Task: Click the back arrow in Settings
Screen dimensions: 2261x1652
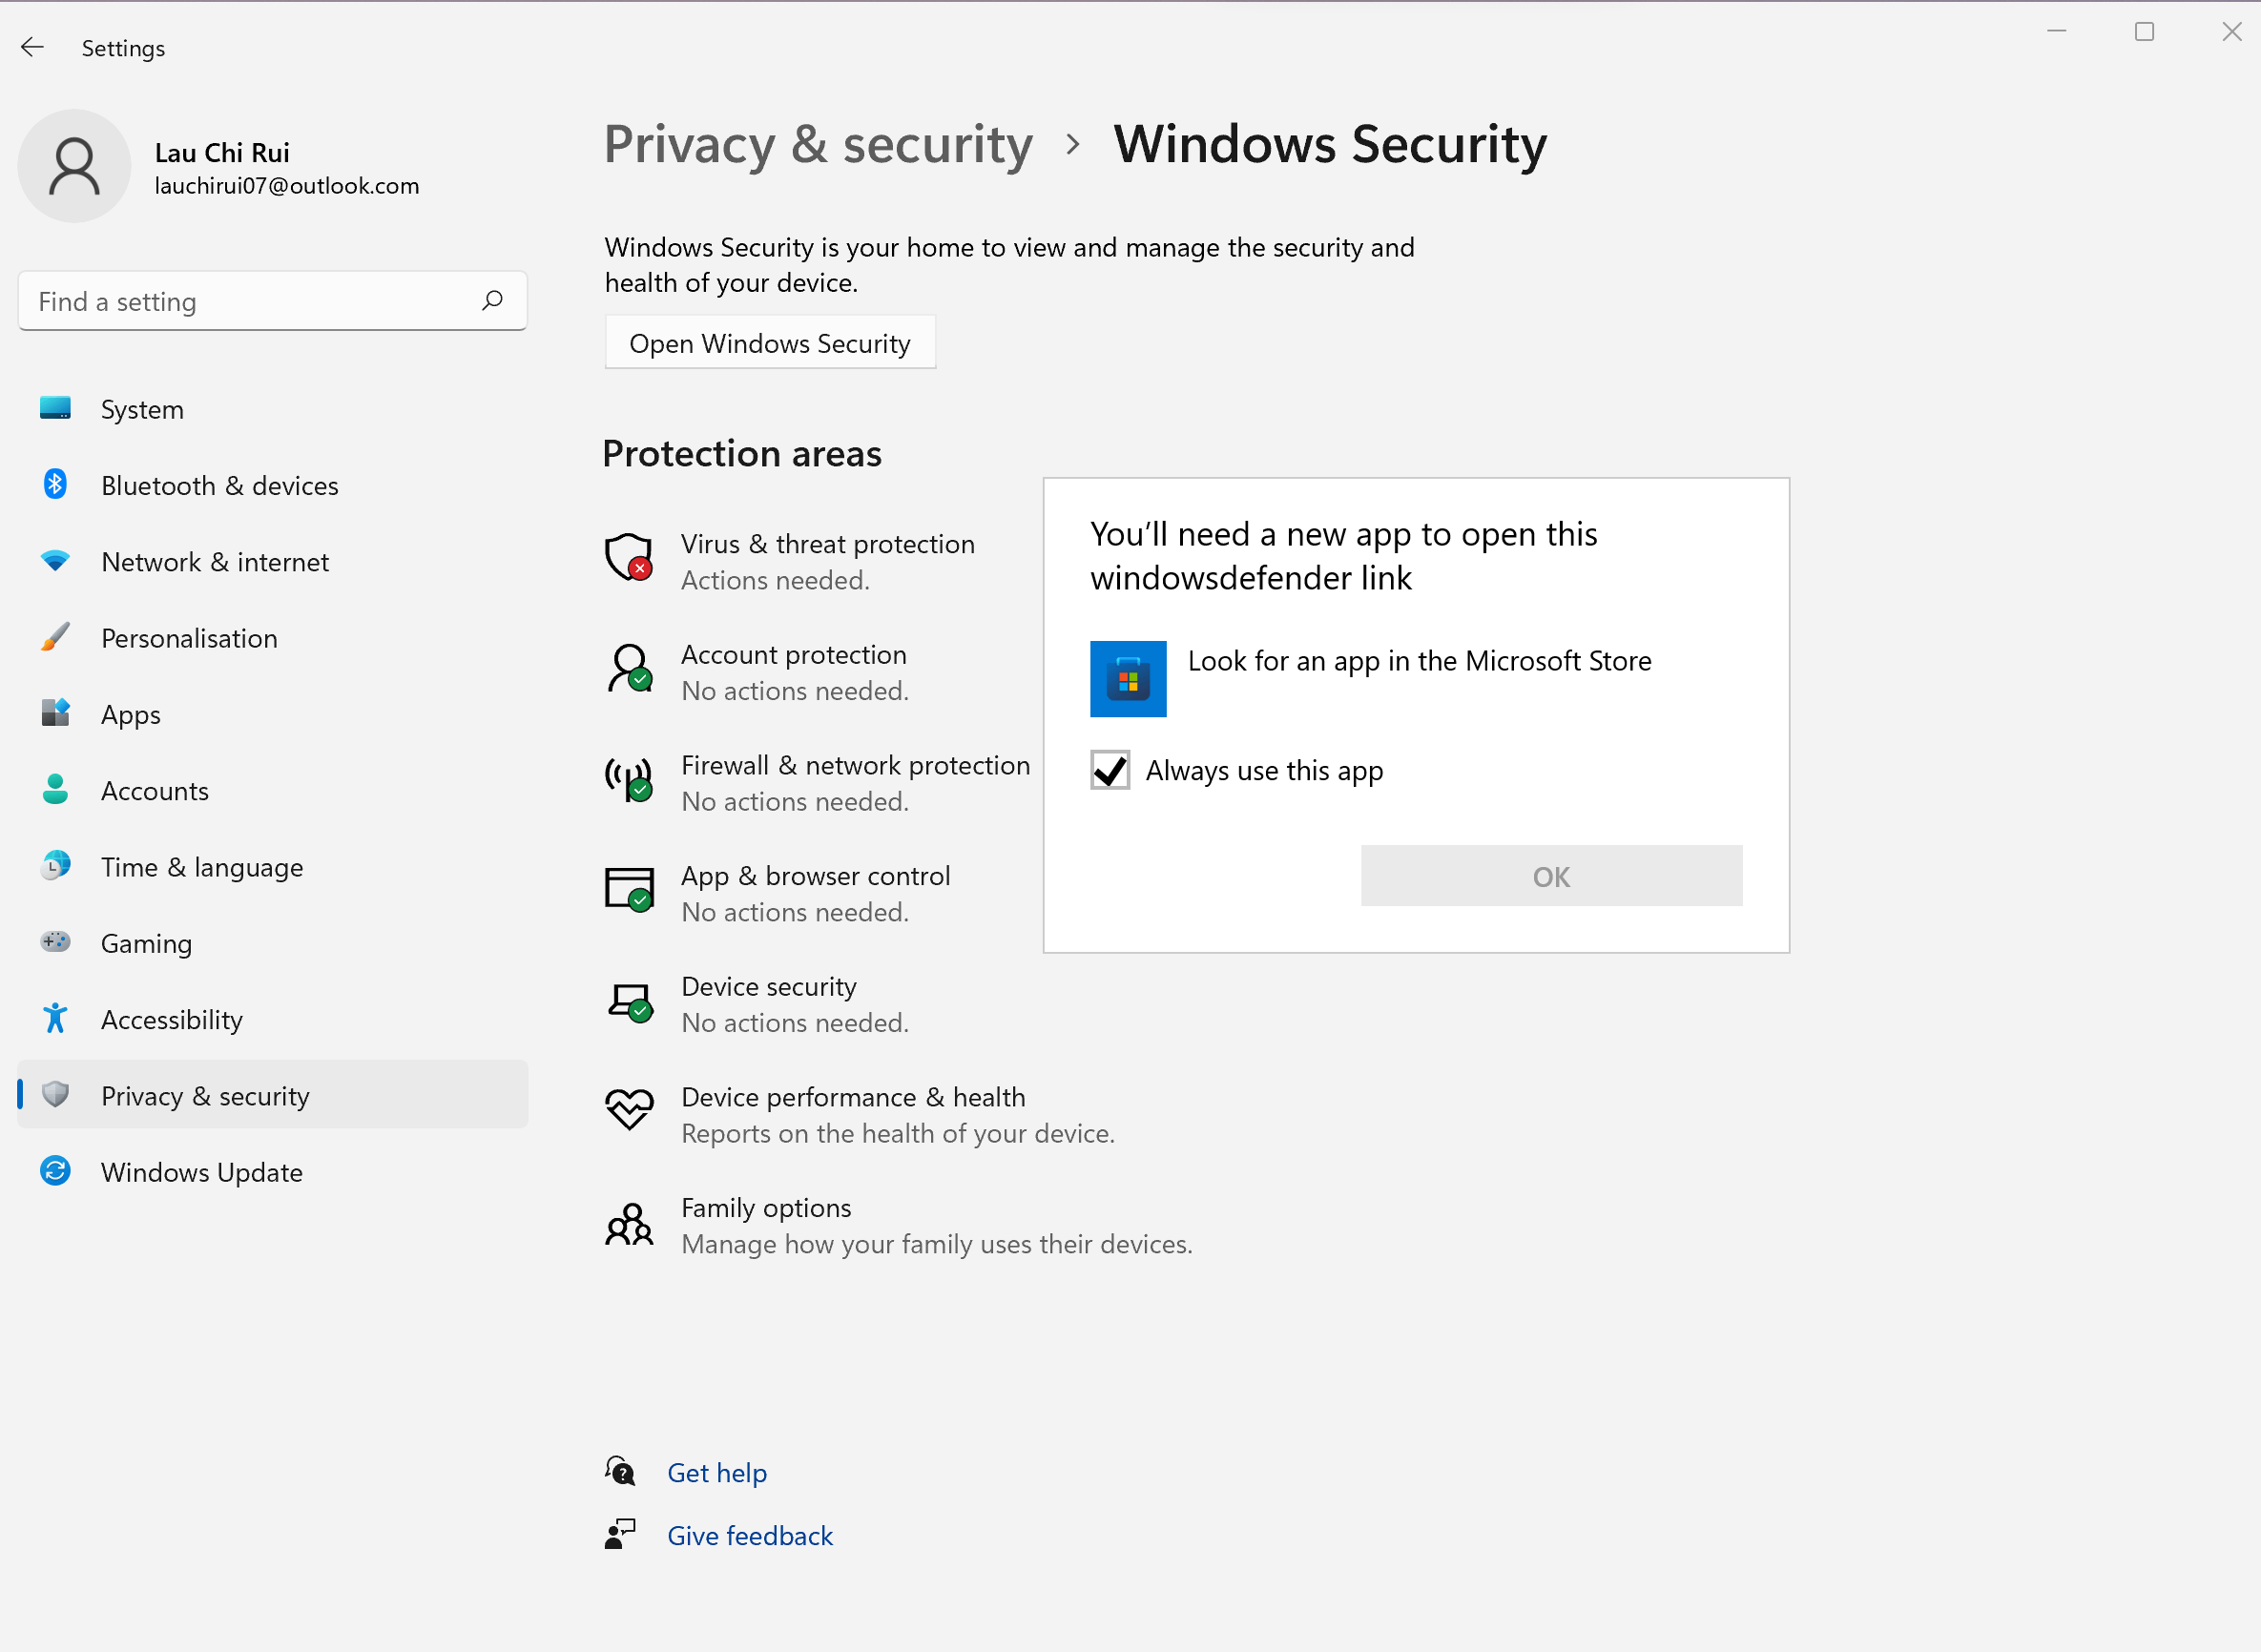Action: click(32, 47)
